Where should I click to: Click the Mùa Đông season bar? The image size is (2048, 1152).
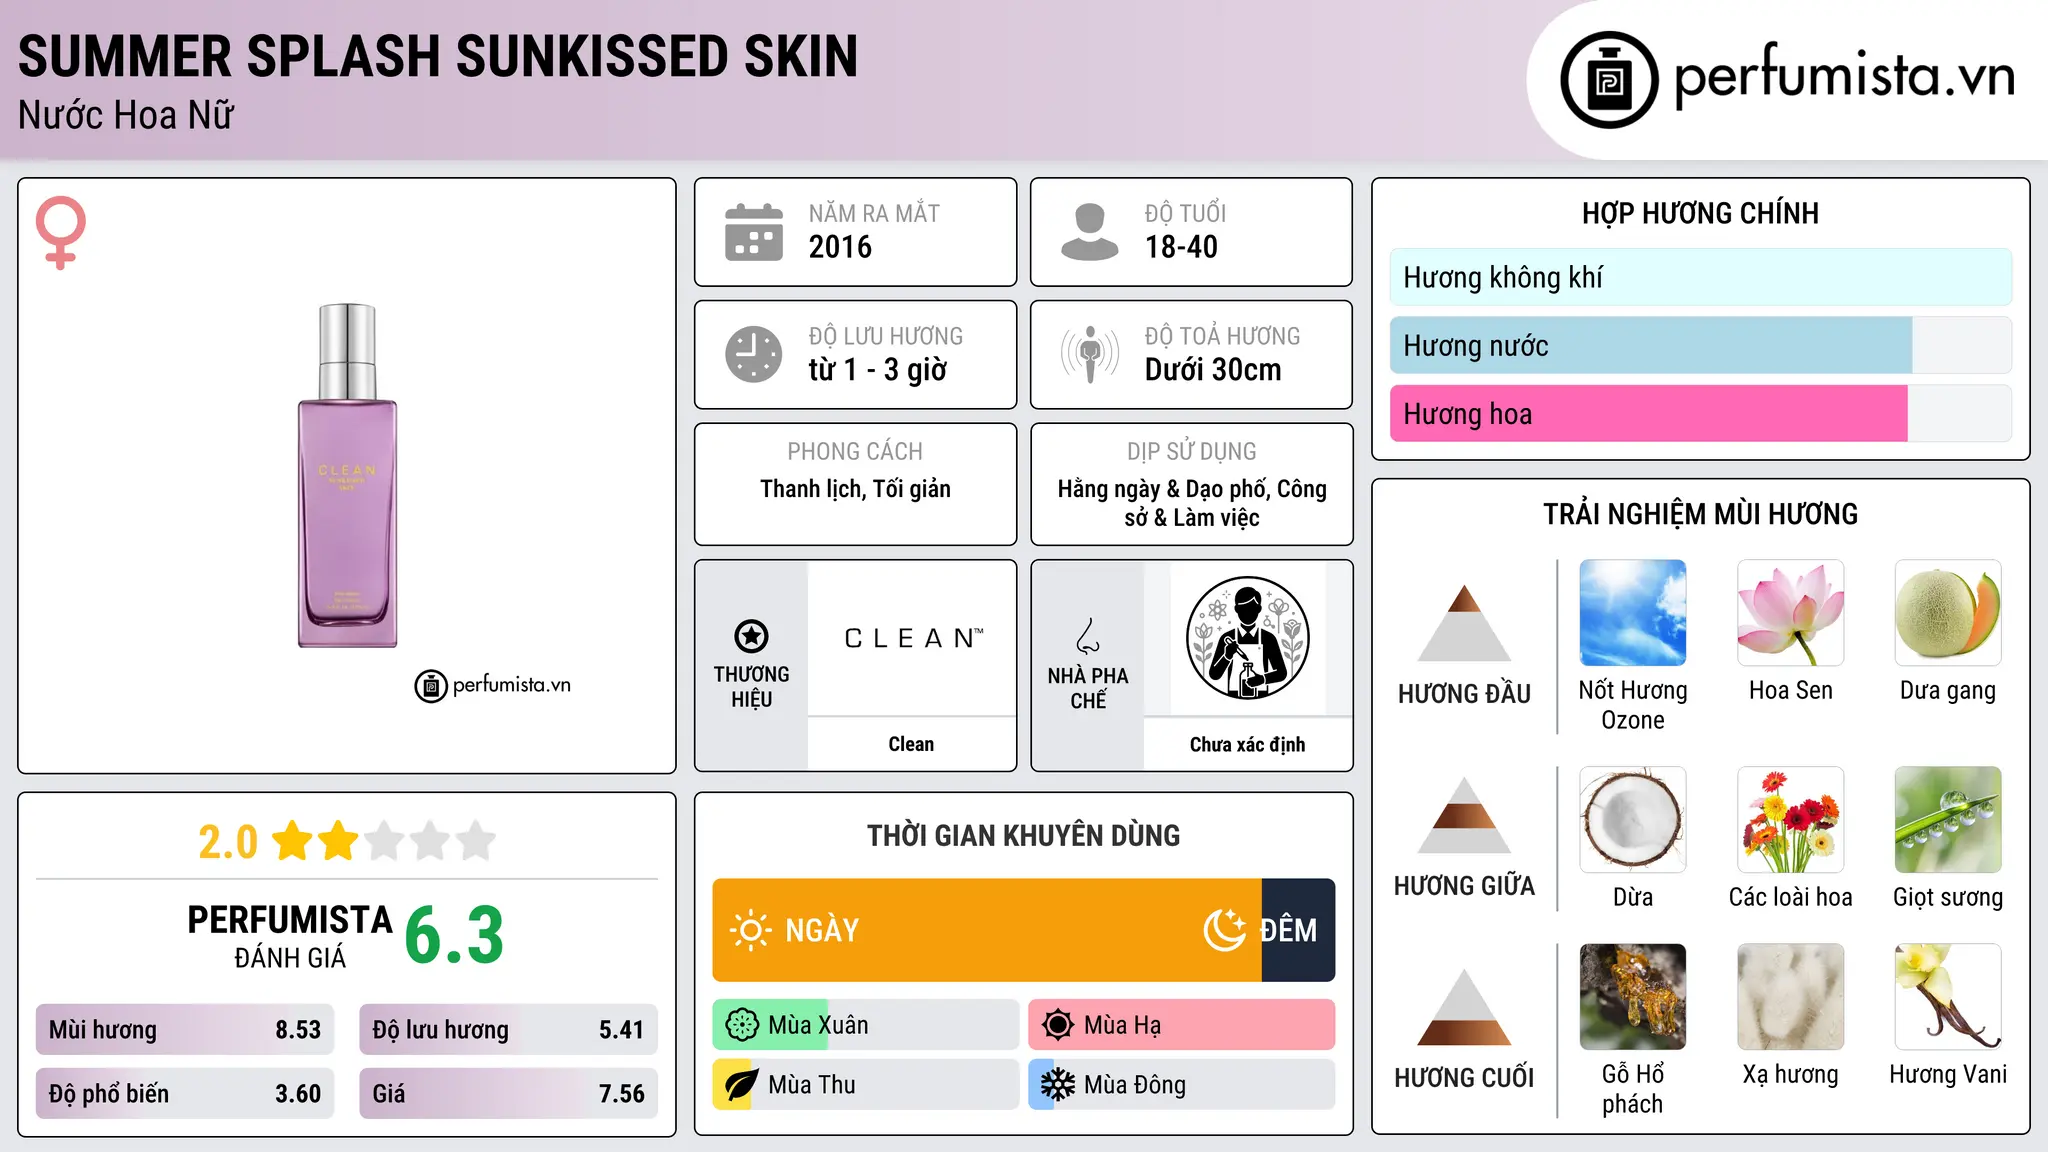coord(1182,1085)
